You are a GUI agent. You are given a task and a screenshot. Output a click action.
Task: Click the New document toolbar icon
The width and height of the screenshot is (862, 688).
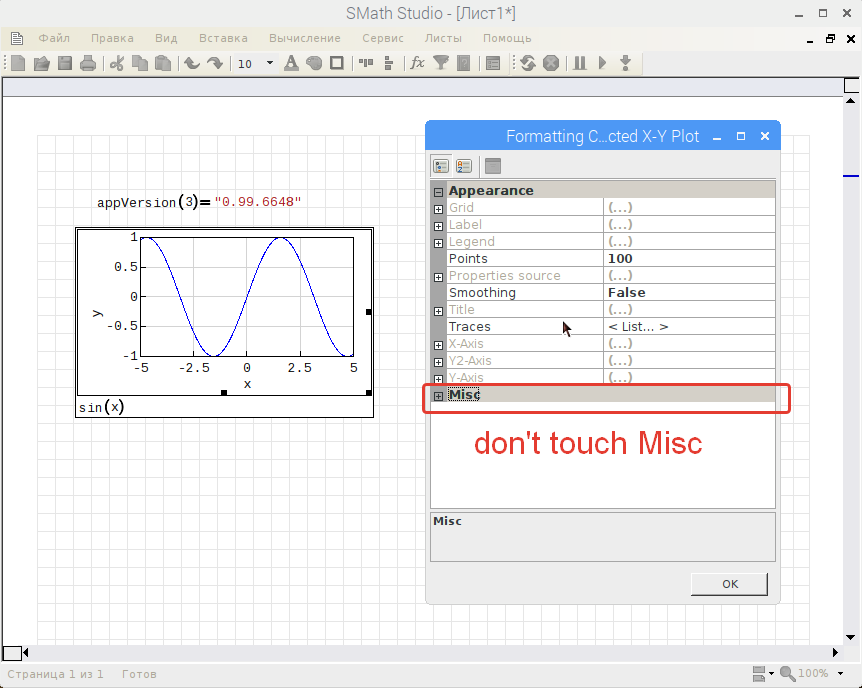[18, 63]
